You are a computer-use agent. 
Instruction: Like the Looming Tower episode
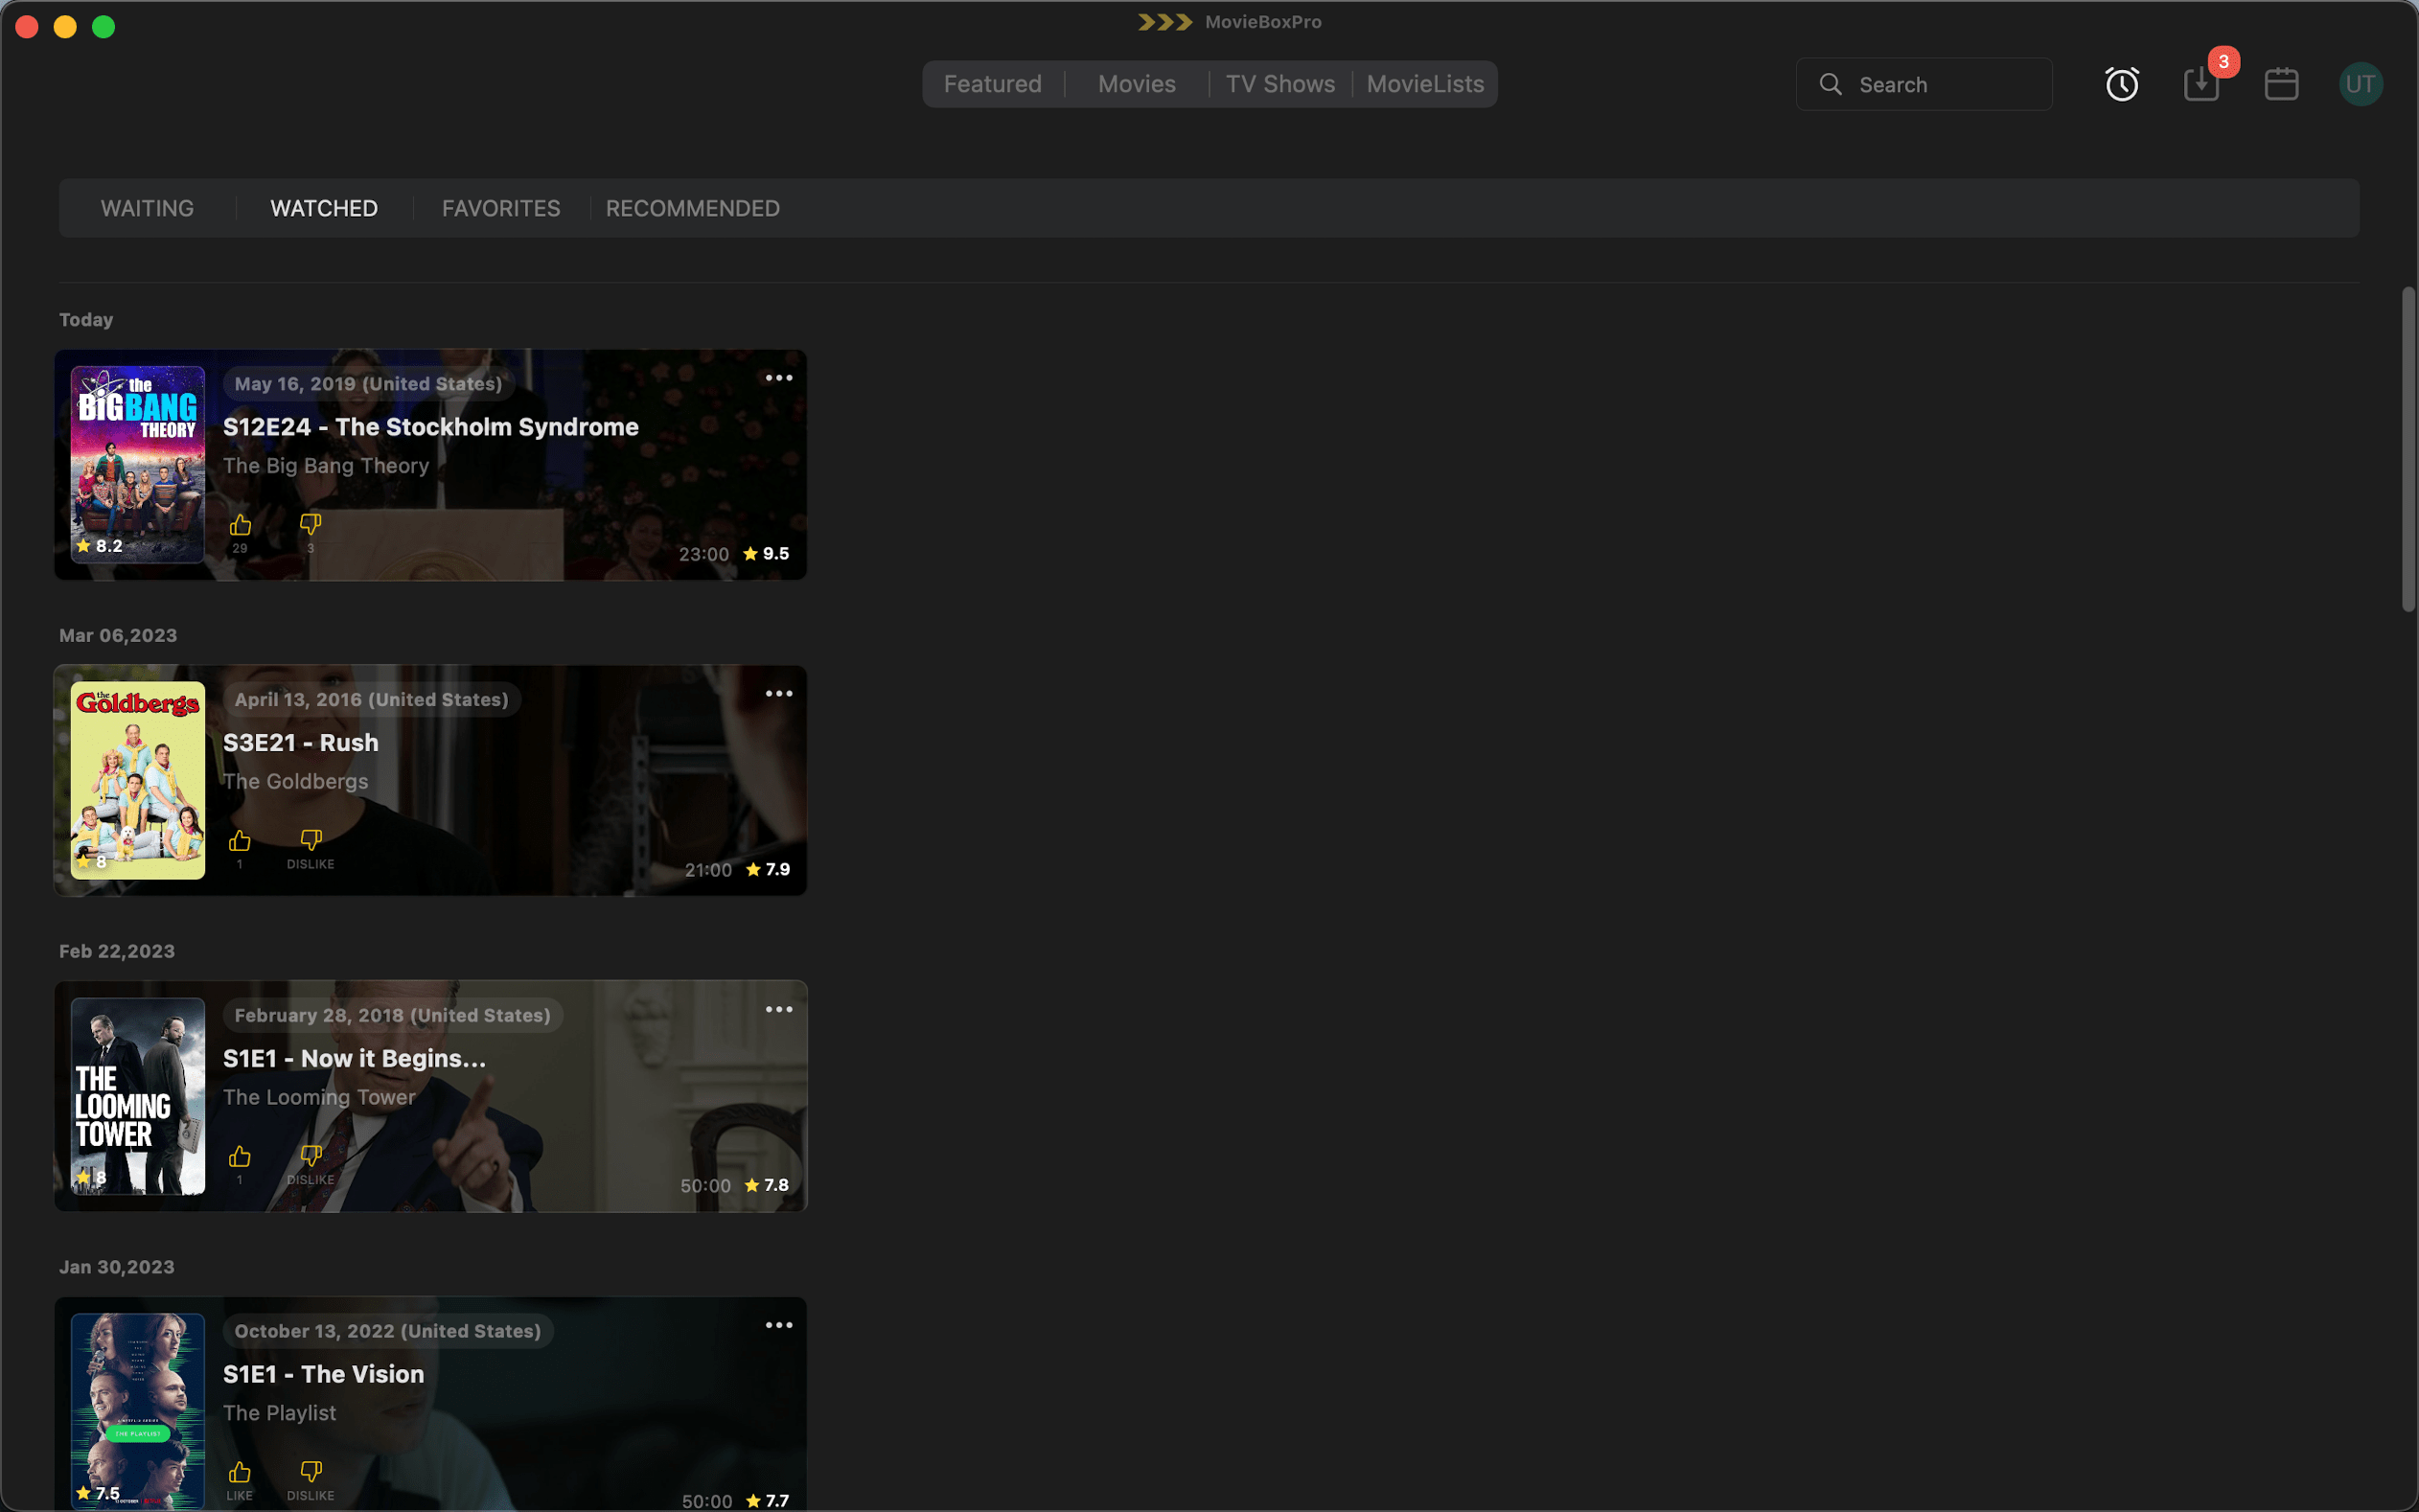pyautogui.click(x=240, y=1155)
